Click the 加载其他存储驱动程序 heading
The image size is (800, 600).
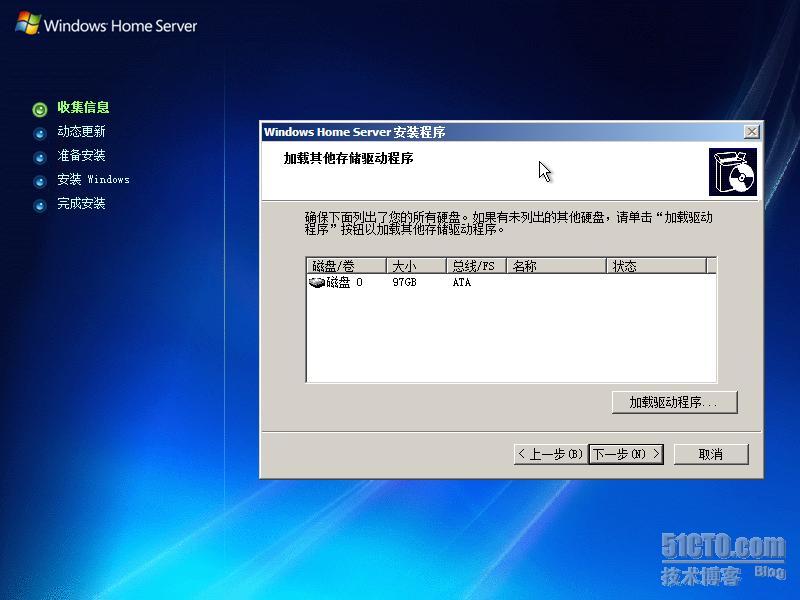click(x=348, y=158)
